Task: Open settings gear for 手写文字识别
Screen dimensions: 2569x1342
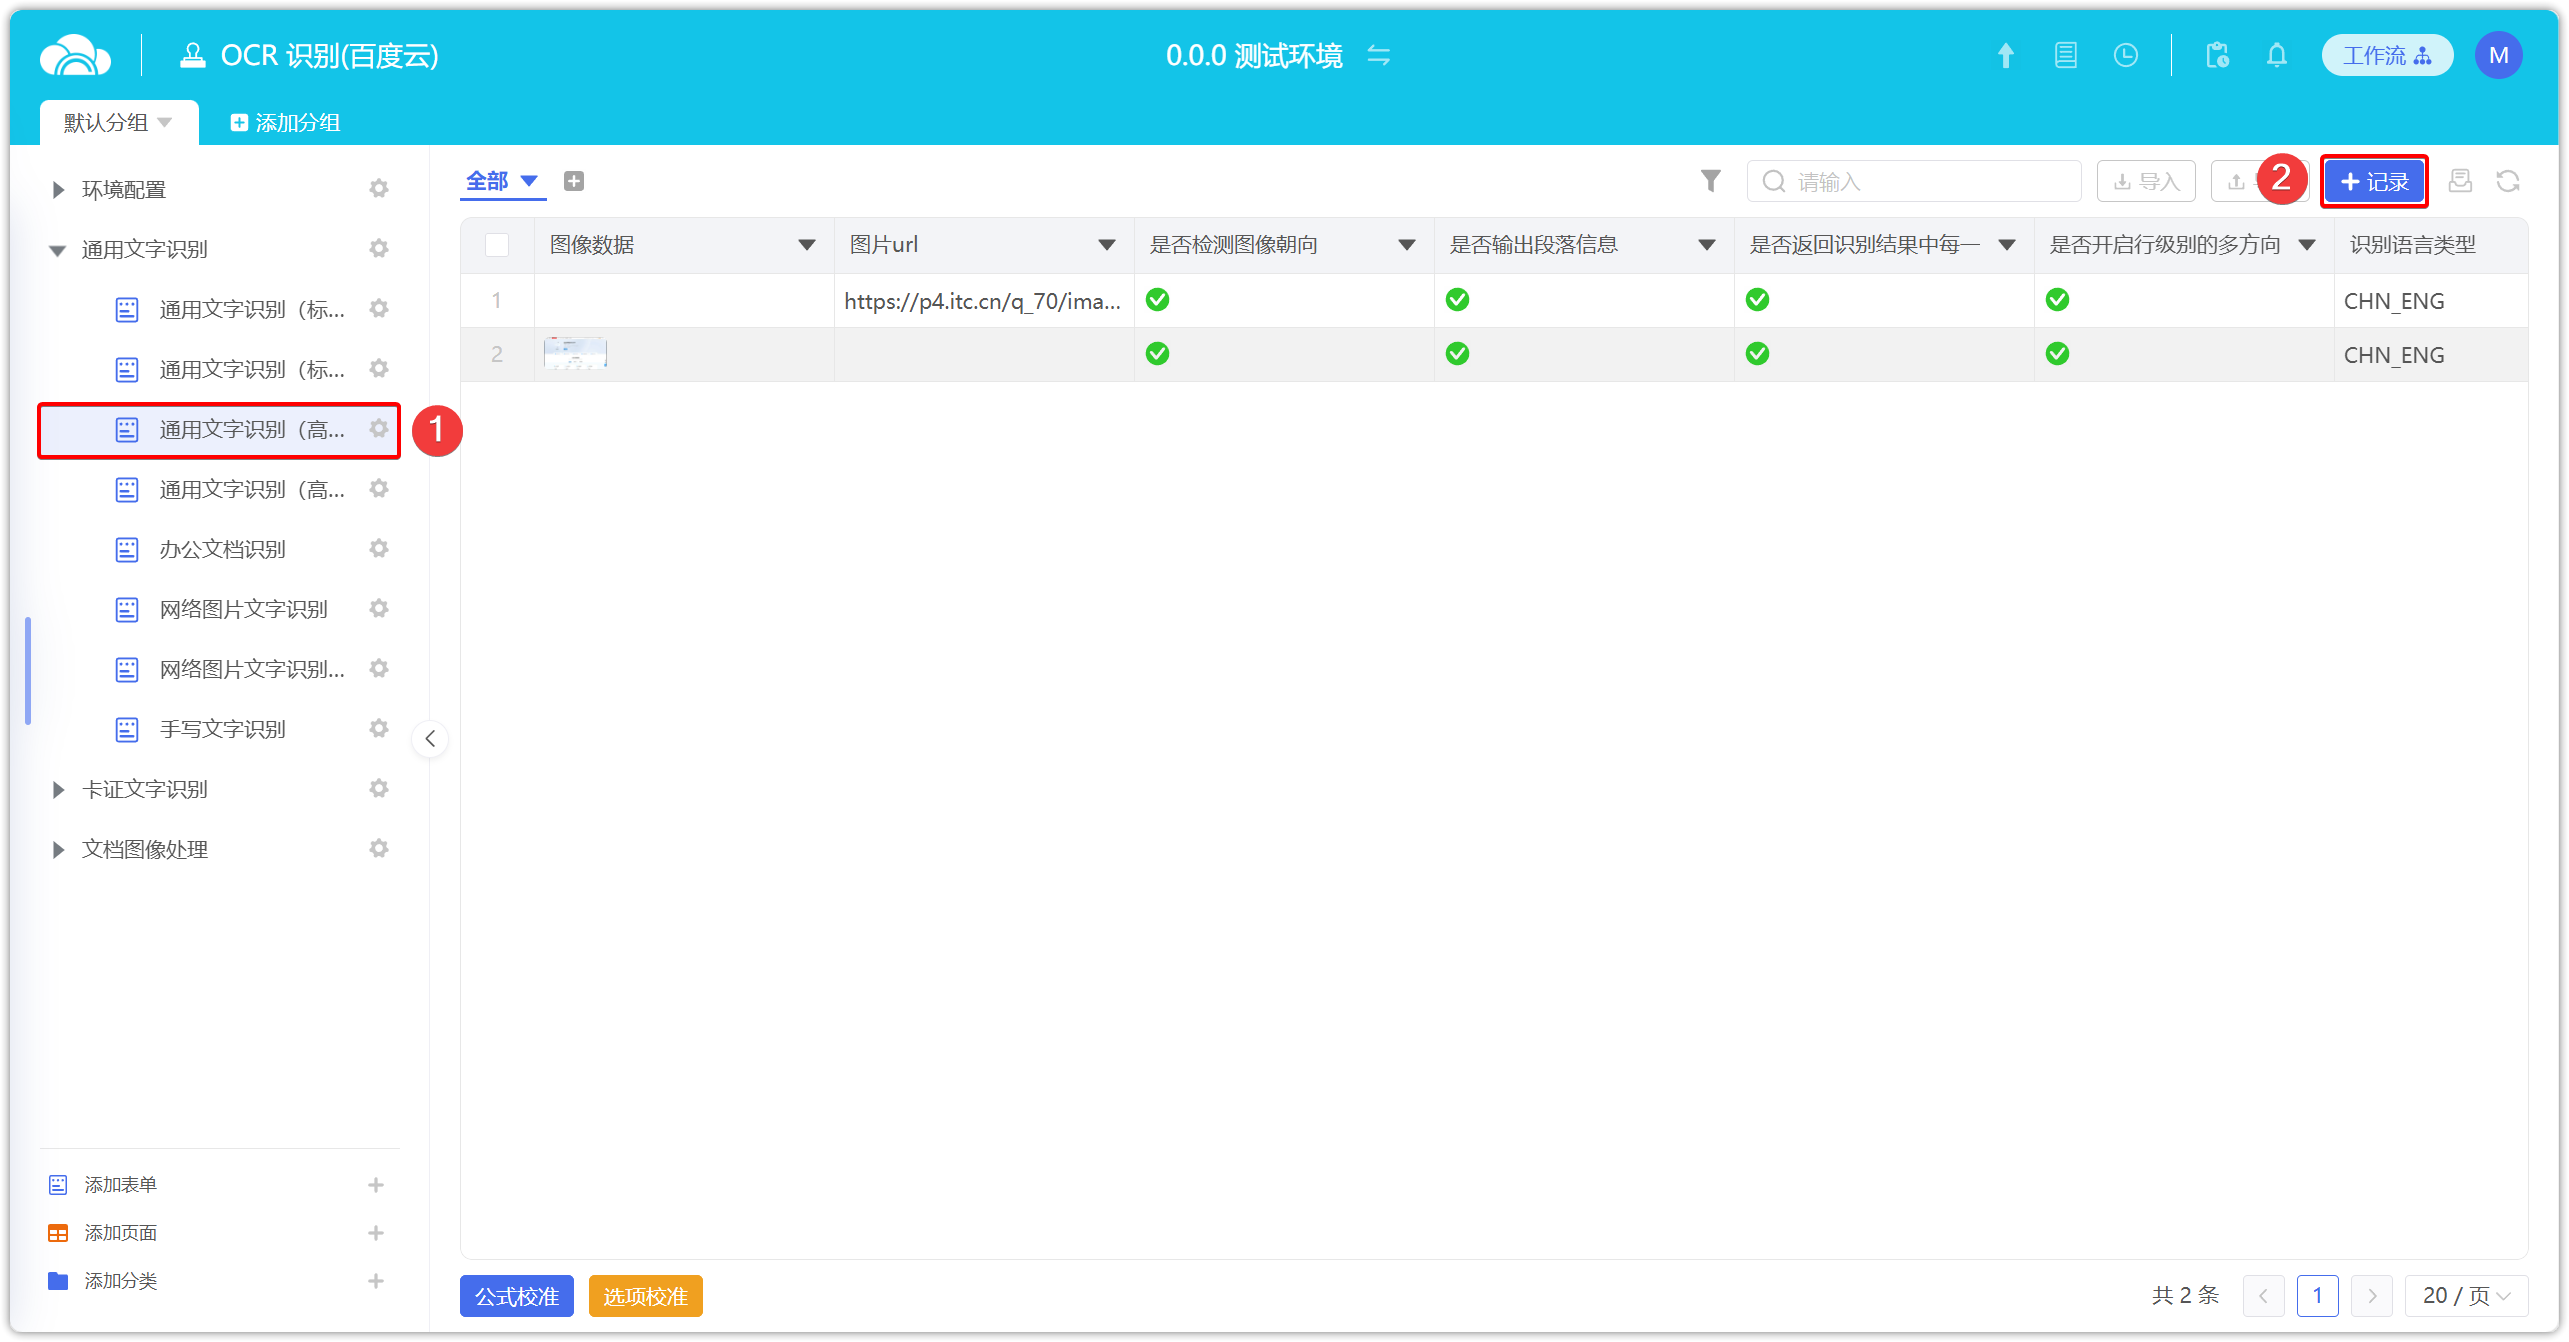Action: (x=379, y=729)
